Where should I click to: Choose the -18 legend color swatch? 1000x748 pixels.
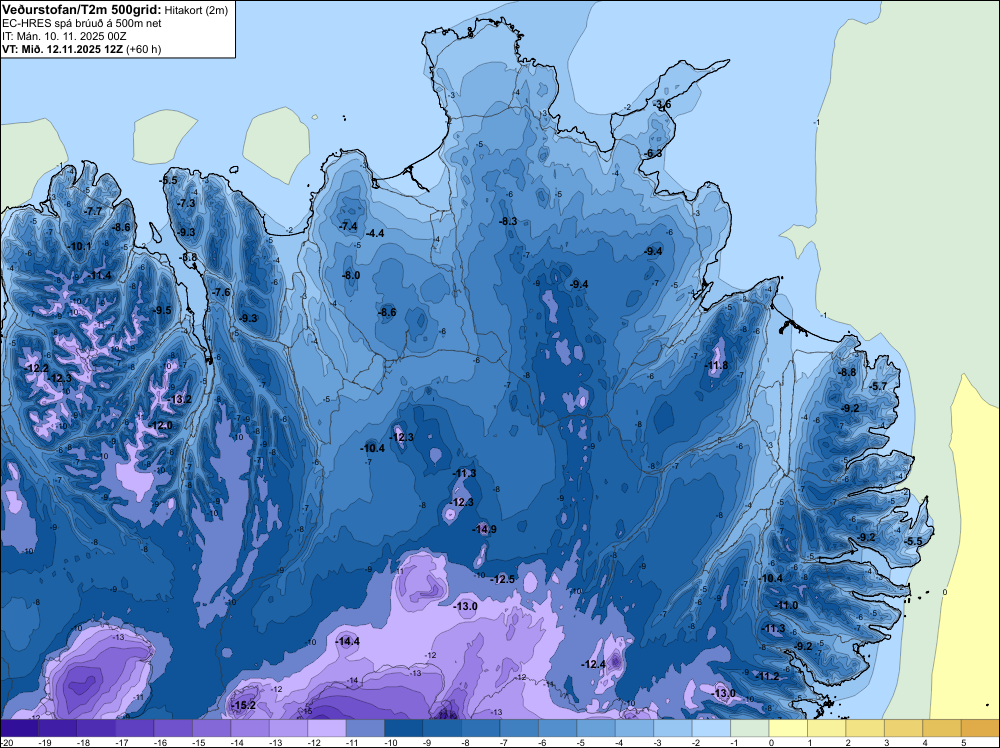(96, 727)
